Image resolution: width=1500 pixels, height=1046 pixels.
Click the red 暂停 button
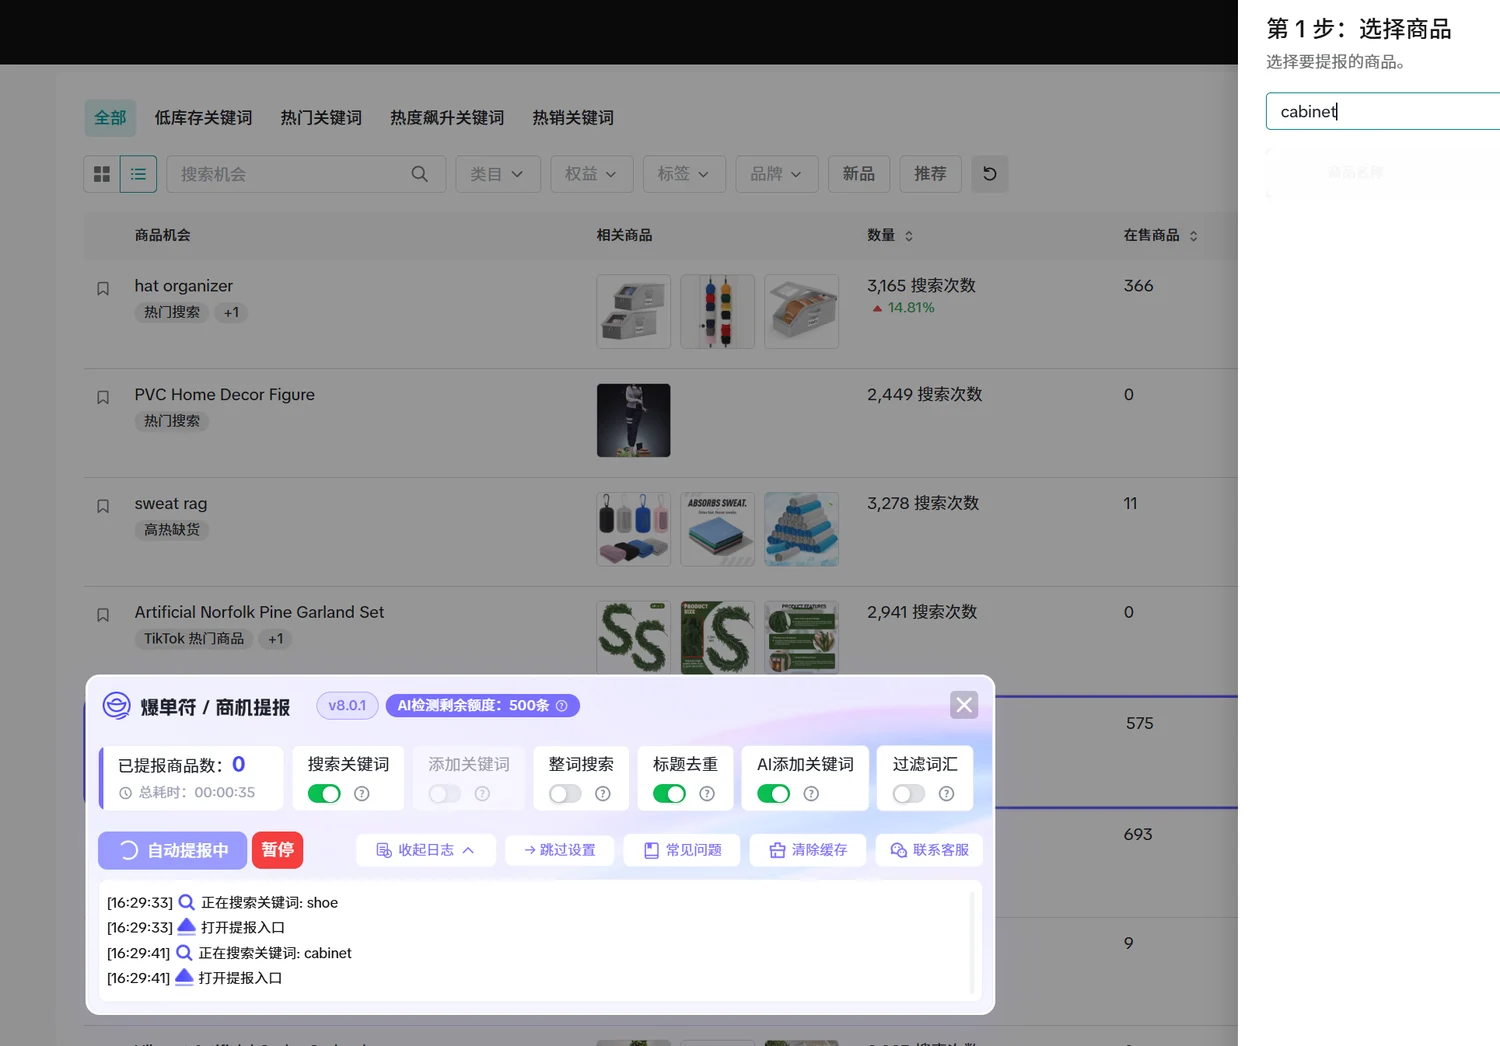[277, 850]
